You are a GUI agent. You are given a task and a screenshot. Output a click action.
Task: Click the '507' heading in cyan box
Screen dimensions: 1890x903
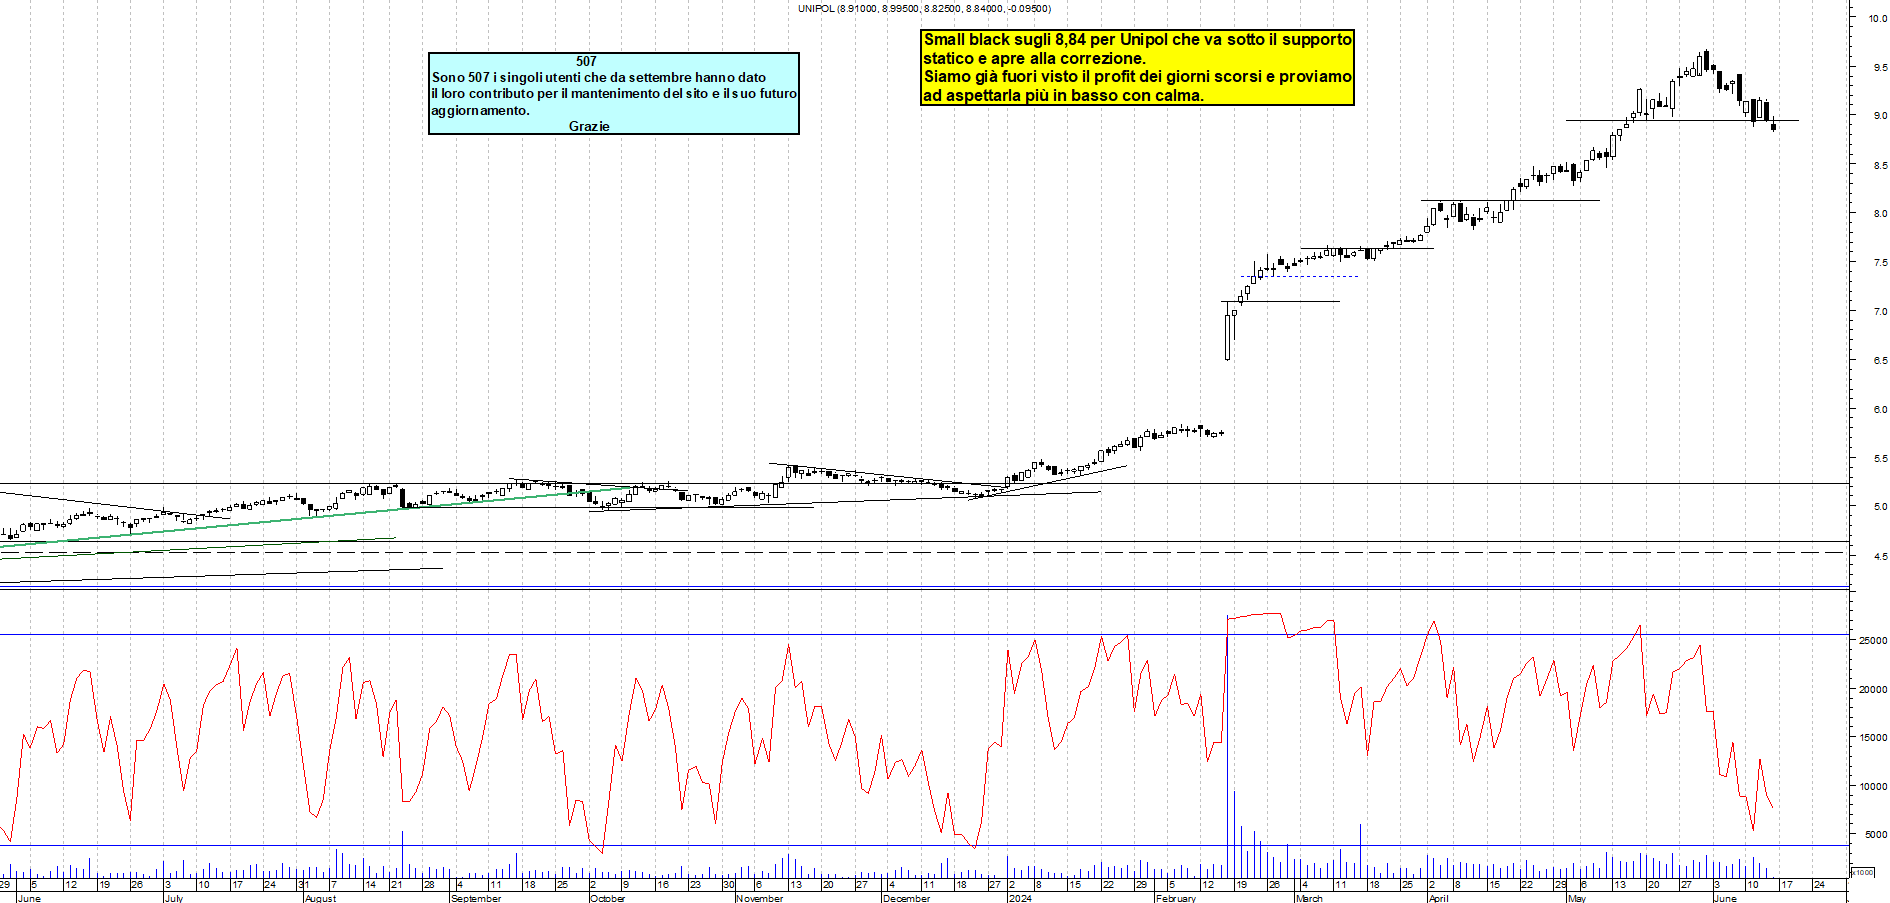pos(586,61)
